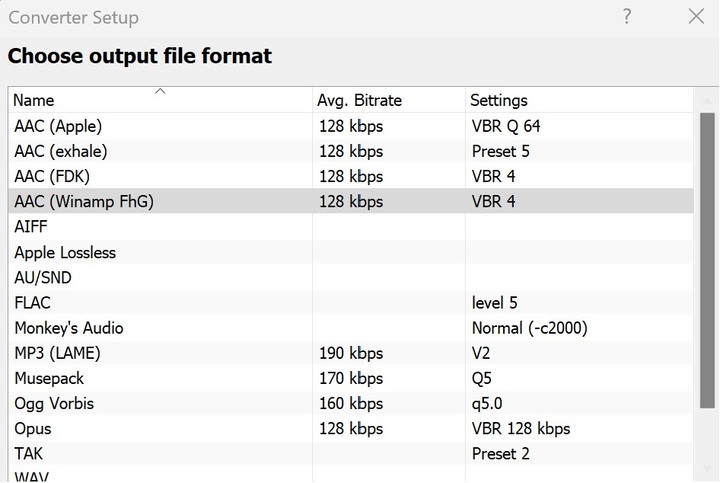The height and width of the screenshot is (483, 720).
Task: Toggle the Name column sort arrow
Action: 160,91
